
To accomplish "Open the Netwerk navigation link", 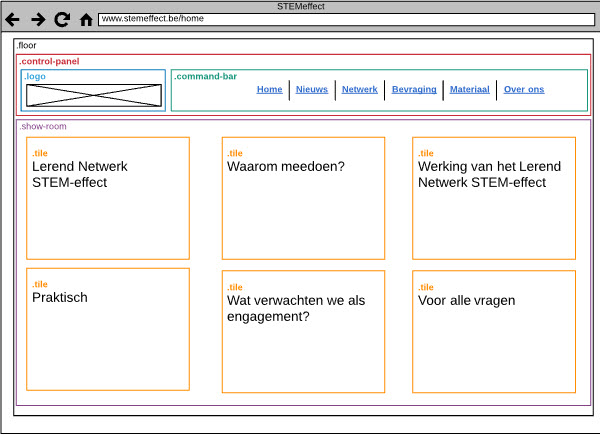I will click(359, 90).
